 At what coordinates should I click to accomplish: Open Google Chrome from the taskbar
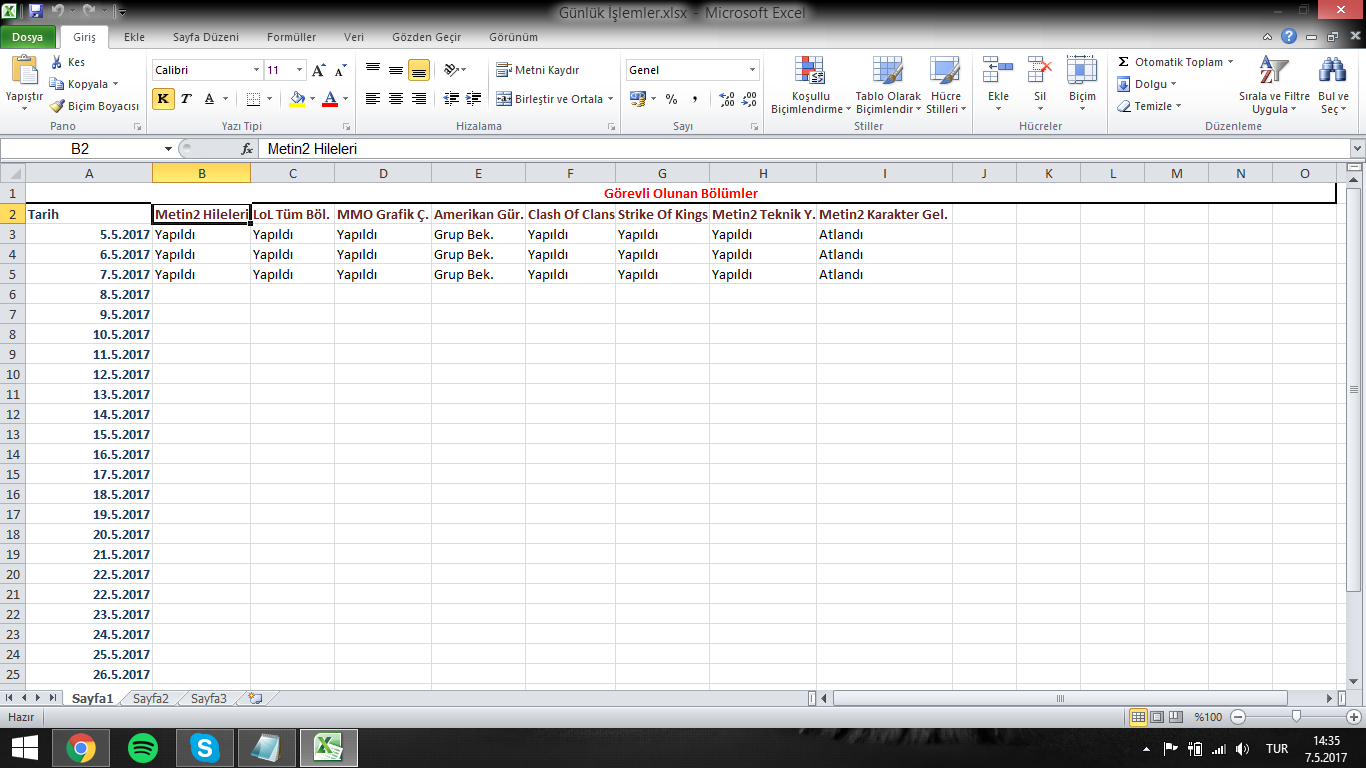tap(81, 747)
